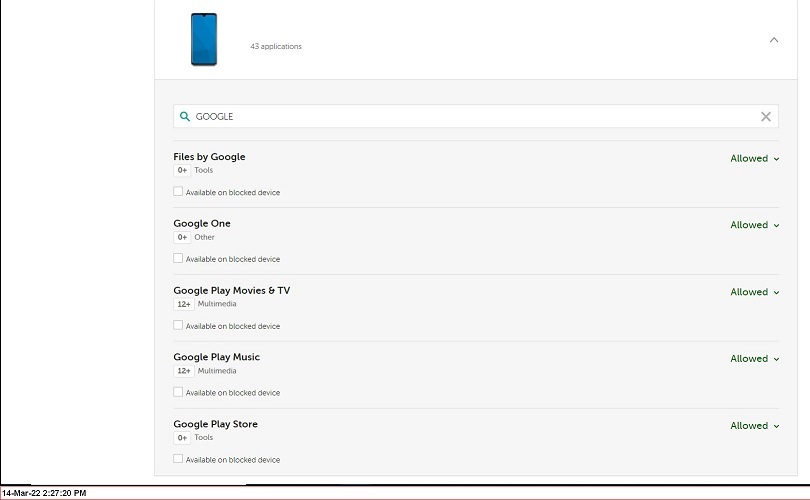Image resolution: width=810 pixels, height=500 pixels.
Task: Click the 0+ age badge of Google One
Action: point(182,238)
